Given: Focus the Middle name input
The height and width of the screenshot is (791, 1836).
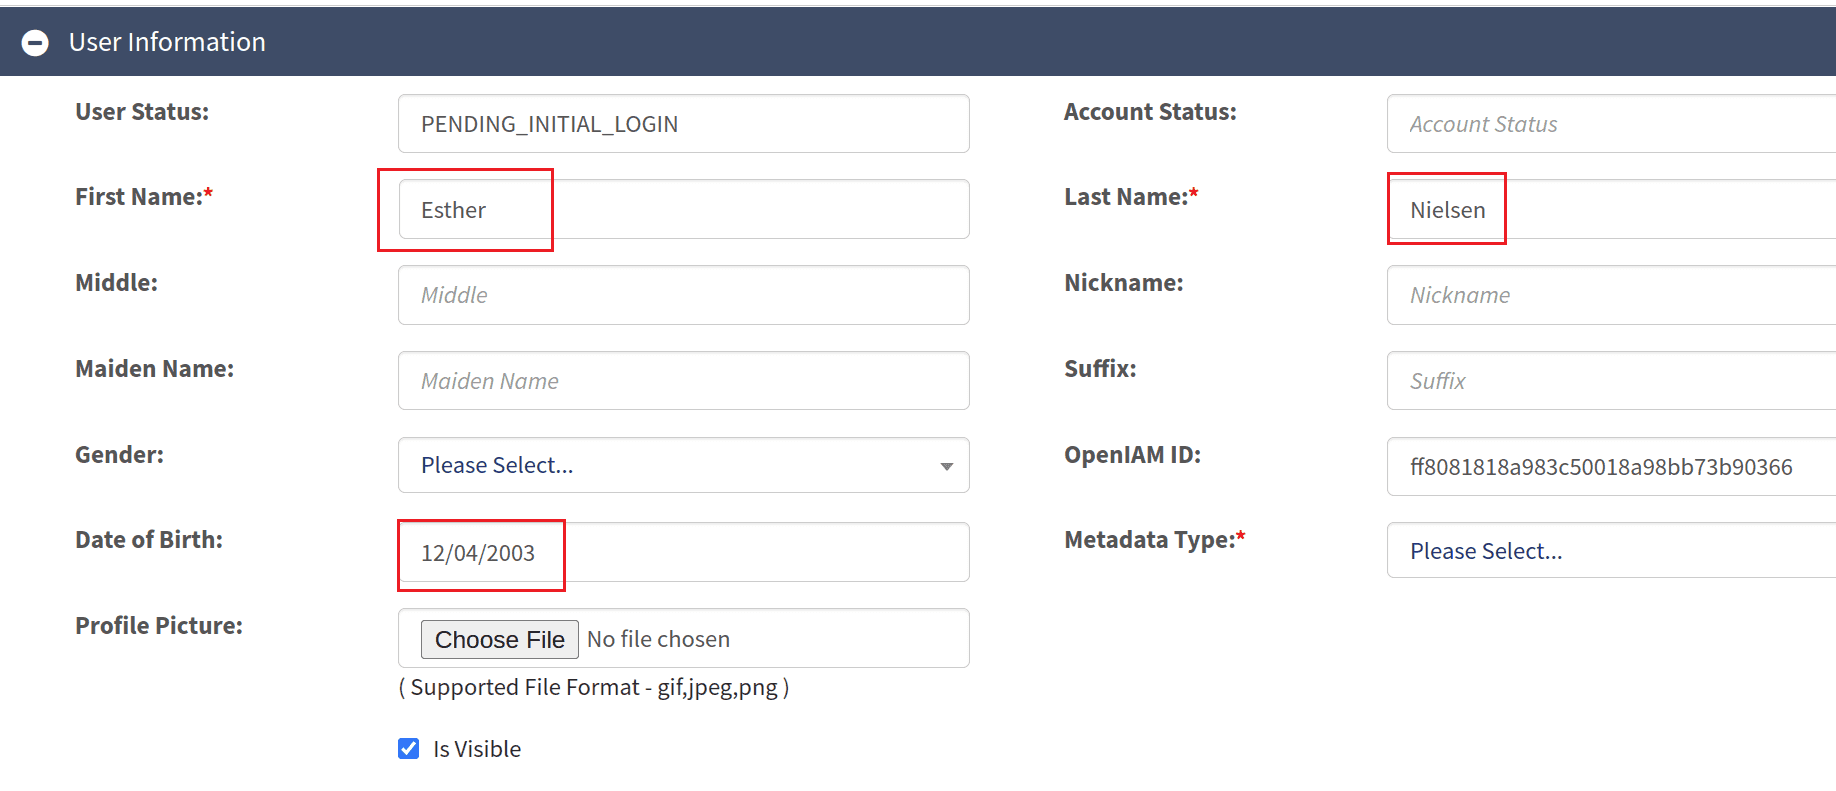Looking at the screenshot, I should pos(682,295).
